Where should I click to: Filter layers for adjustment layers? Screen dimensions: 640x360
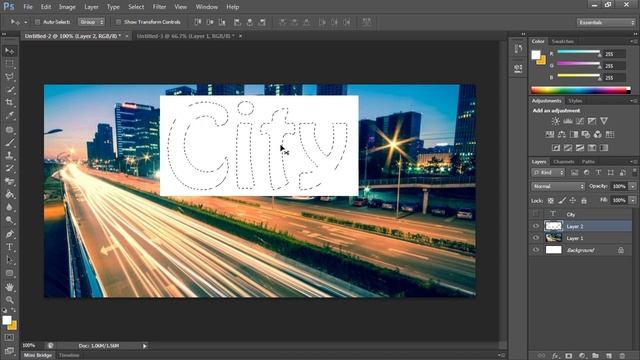point(586,173)
